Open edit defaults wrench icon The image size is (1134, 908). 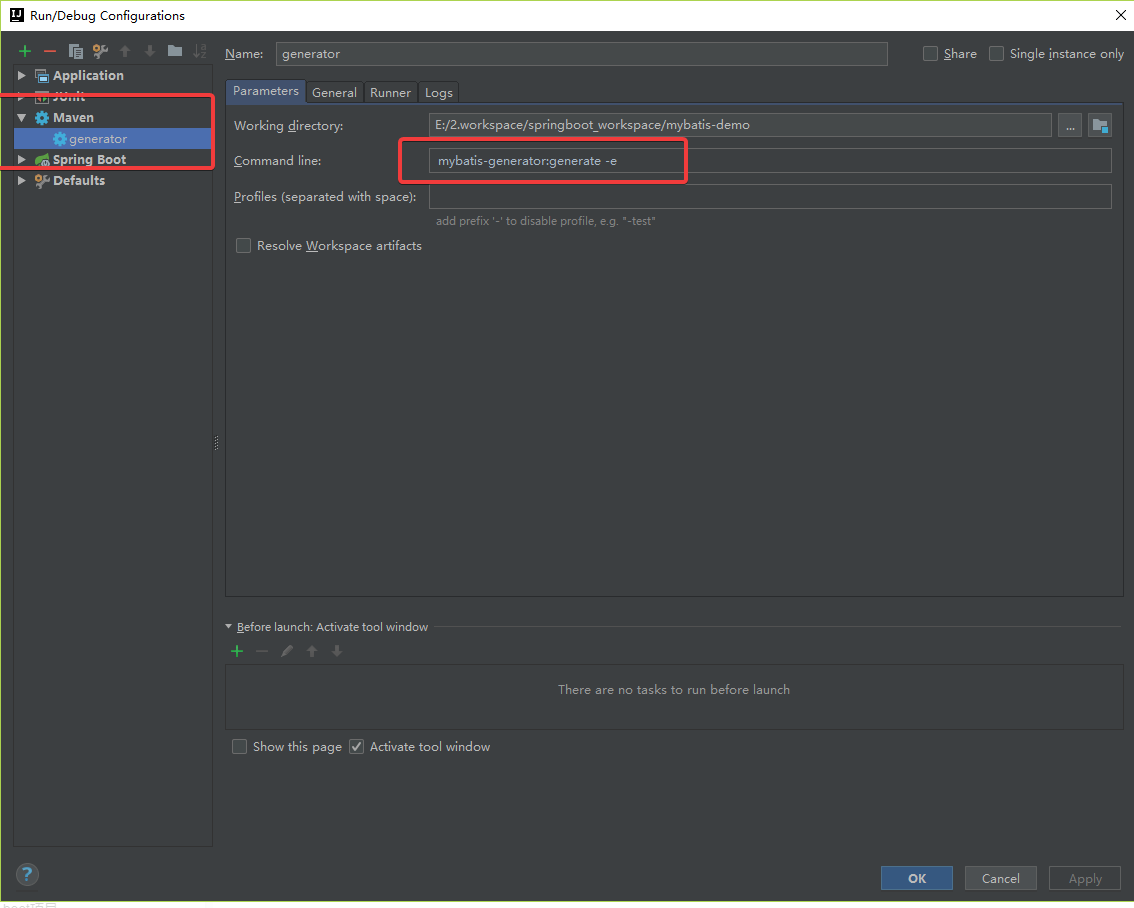tap(101, 51)
